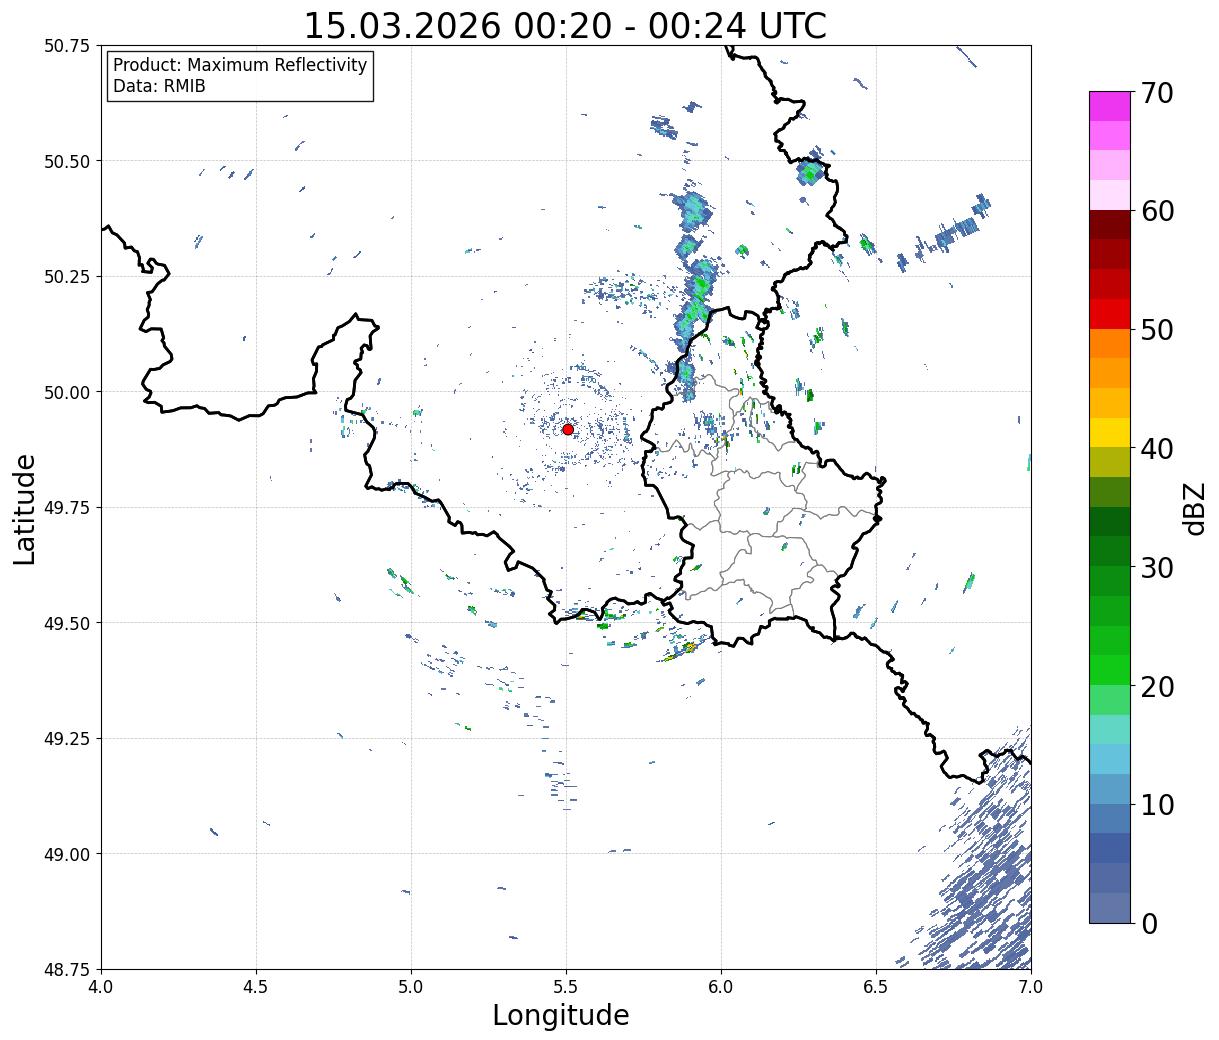Click the colorbar tick value 0
This screenshot has height=1040, width=1219.
click(x=1148, y=924)
